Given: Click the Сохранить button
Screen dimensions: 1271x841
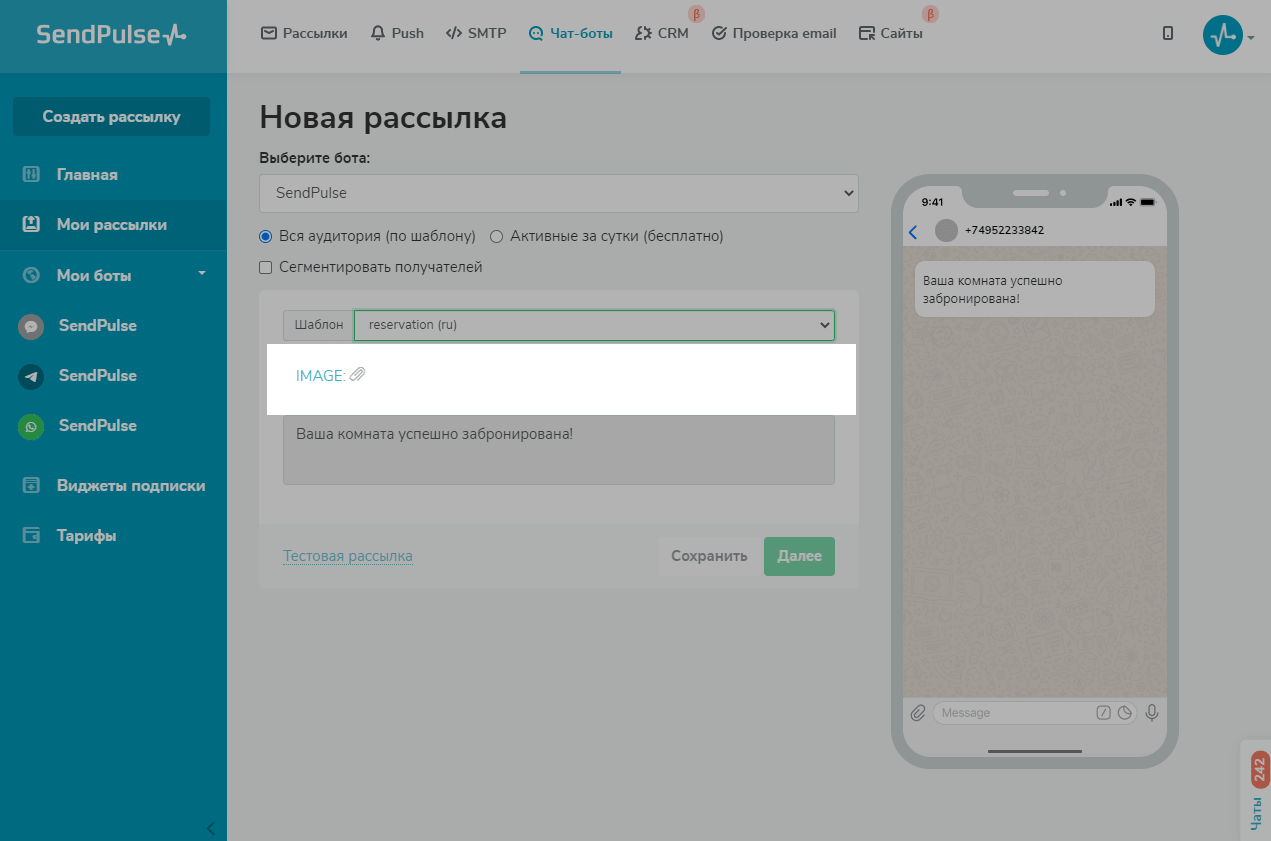Looking at the screenshot, I should [x=709, y=556].
